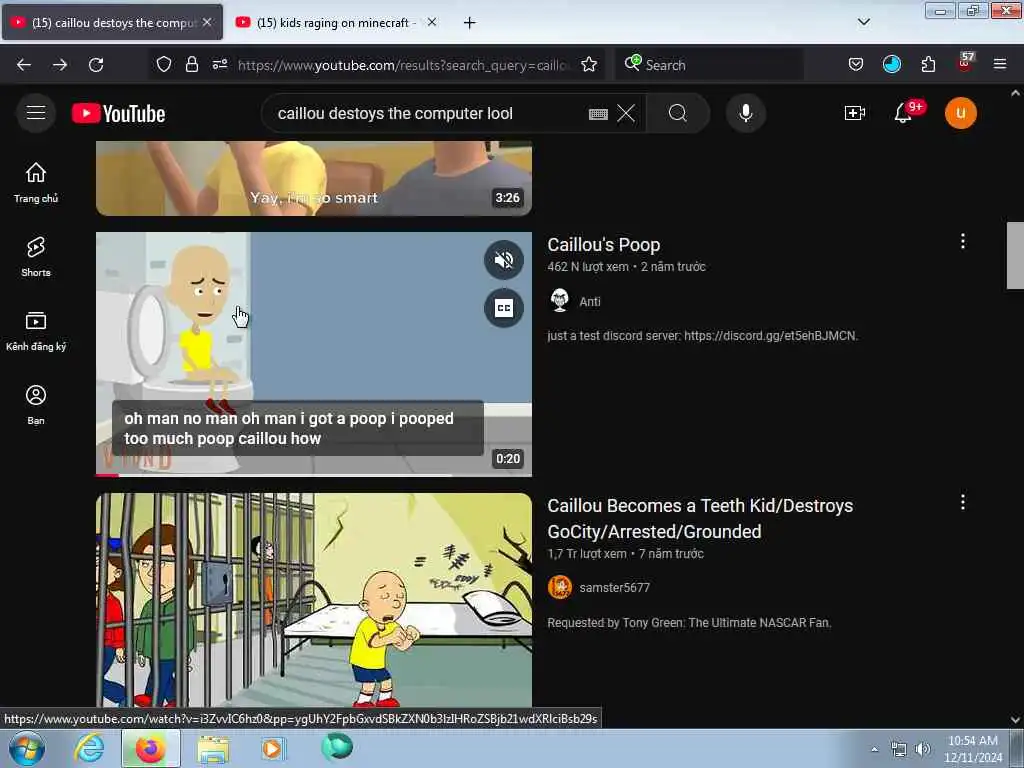The height and width of the screenshot is (768, 1024).
Task: Launch Internet Explorer from taskbar
Action: click(89, 748)
